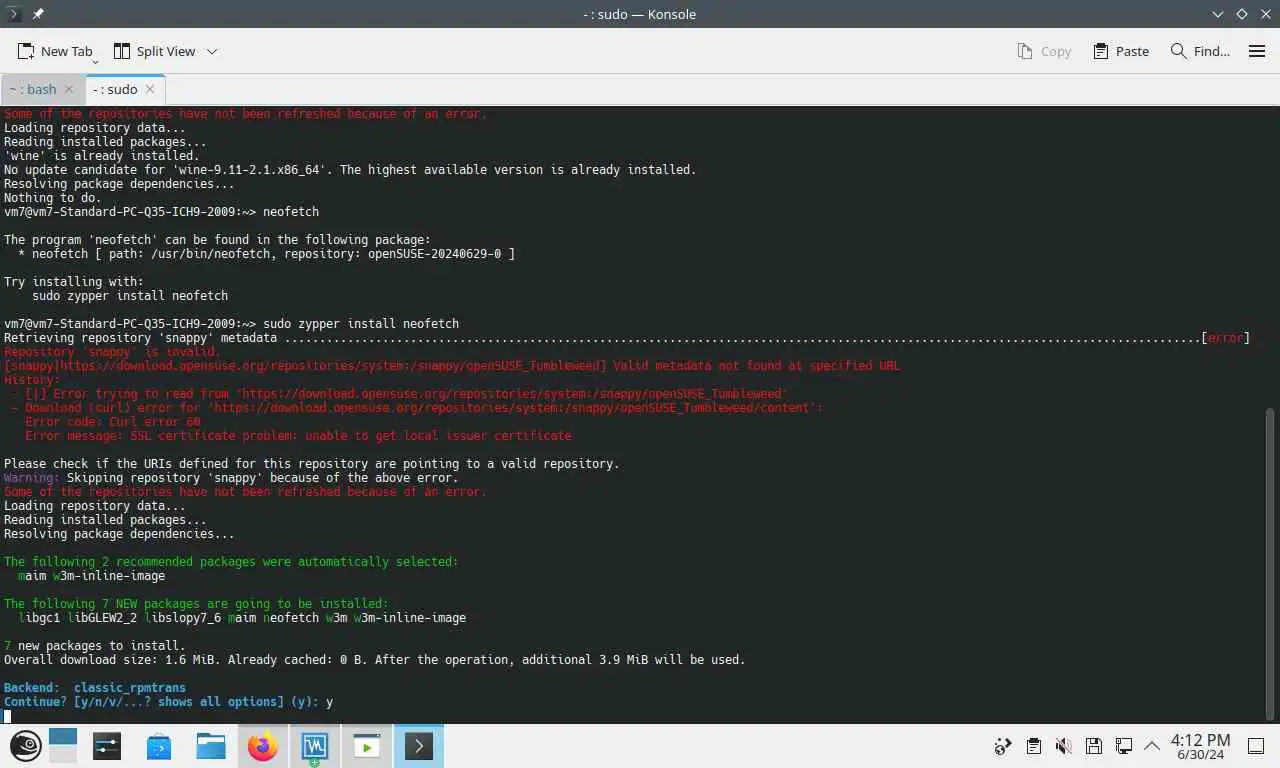Open the floppy disk tray icon
The height and width of the screenshot is (768, 1280).
[x=1093, y=746]
